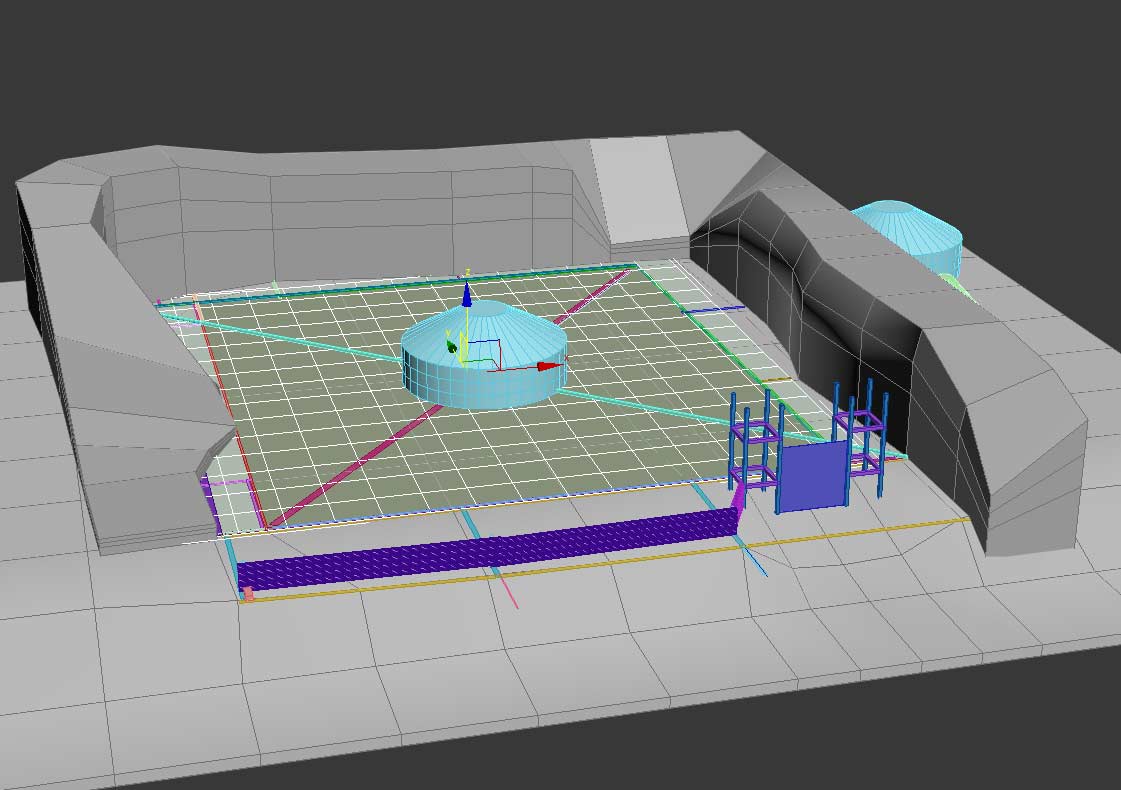Select the long purple textured fence strip
The height and width of the screenshot is (790, 1121).
tap(480, 551)
